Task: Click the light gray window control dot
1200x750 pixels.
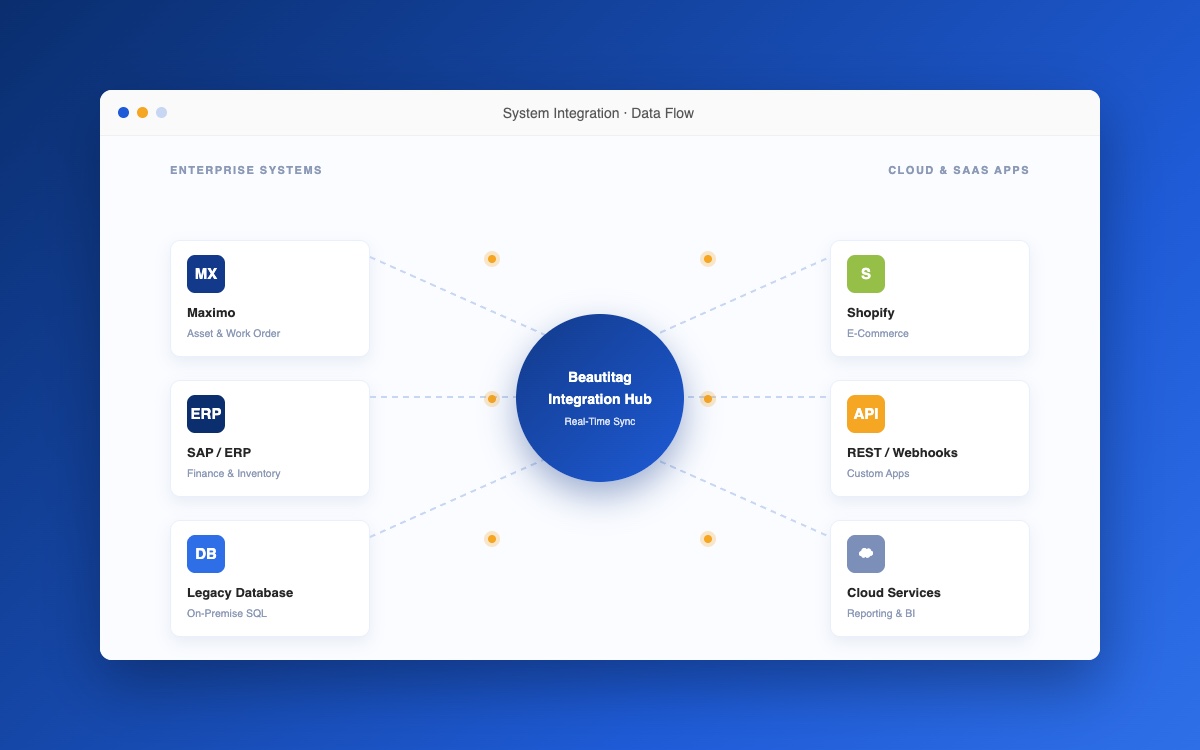Action: pos(162,113)
